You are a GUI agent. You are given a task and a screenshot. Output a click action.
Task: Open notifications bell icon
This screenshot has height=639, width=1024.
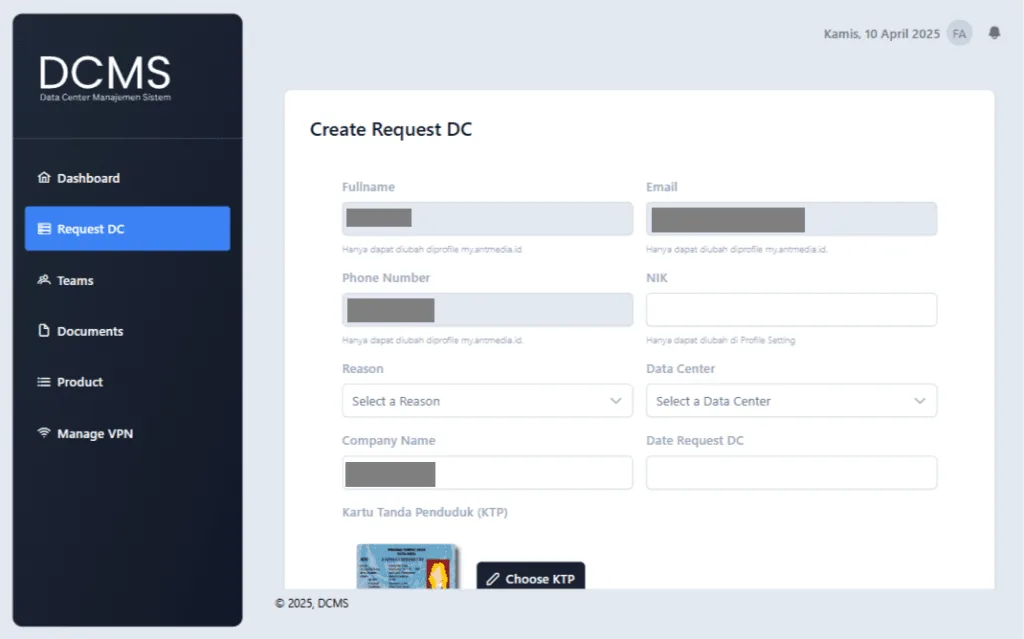point(994,33)
